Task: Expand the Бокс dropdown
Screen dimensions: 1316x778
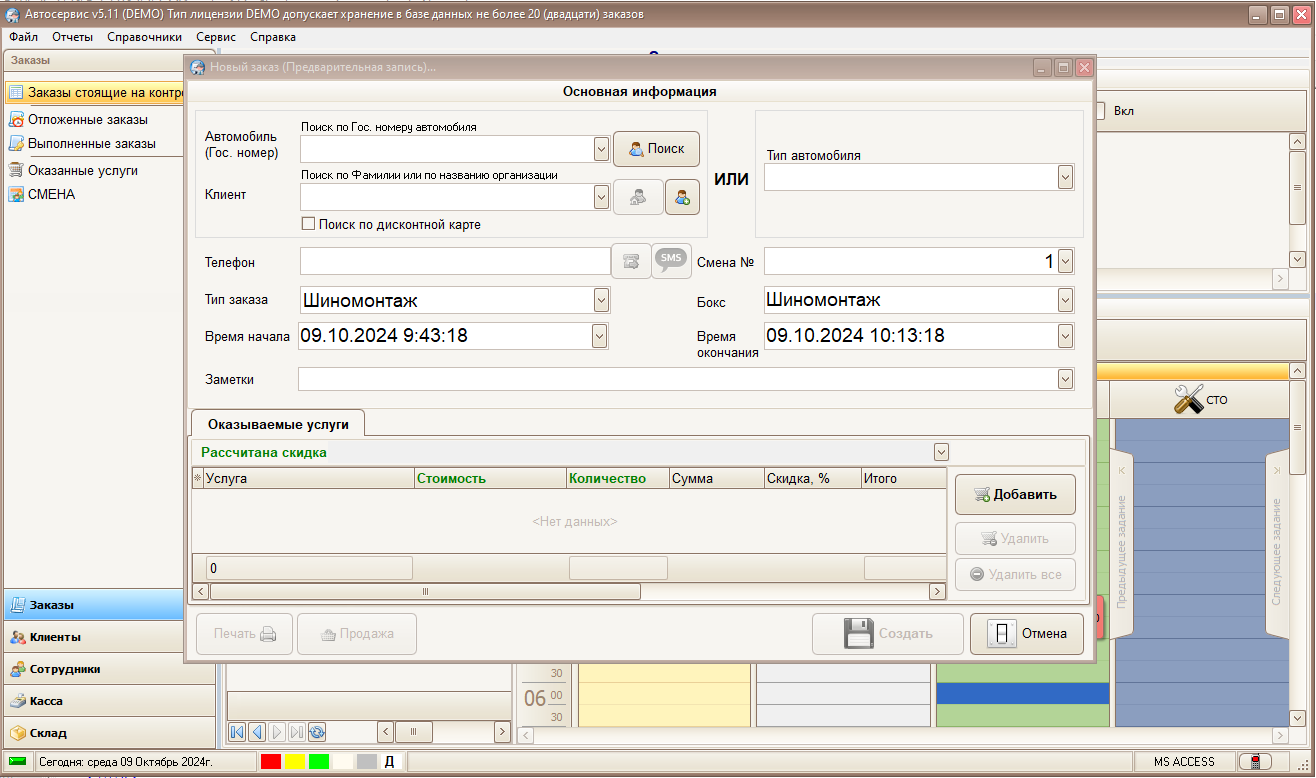Action: (1065, 300)
